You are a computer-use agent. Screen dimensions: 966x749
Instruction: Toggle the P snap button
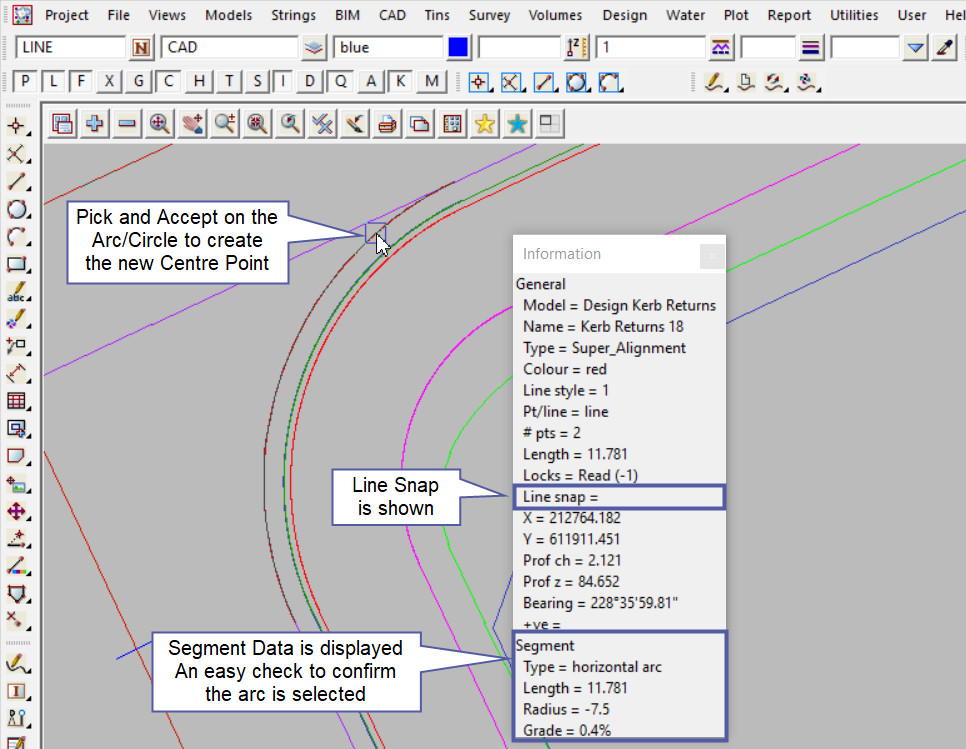coord(26,81)
